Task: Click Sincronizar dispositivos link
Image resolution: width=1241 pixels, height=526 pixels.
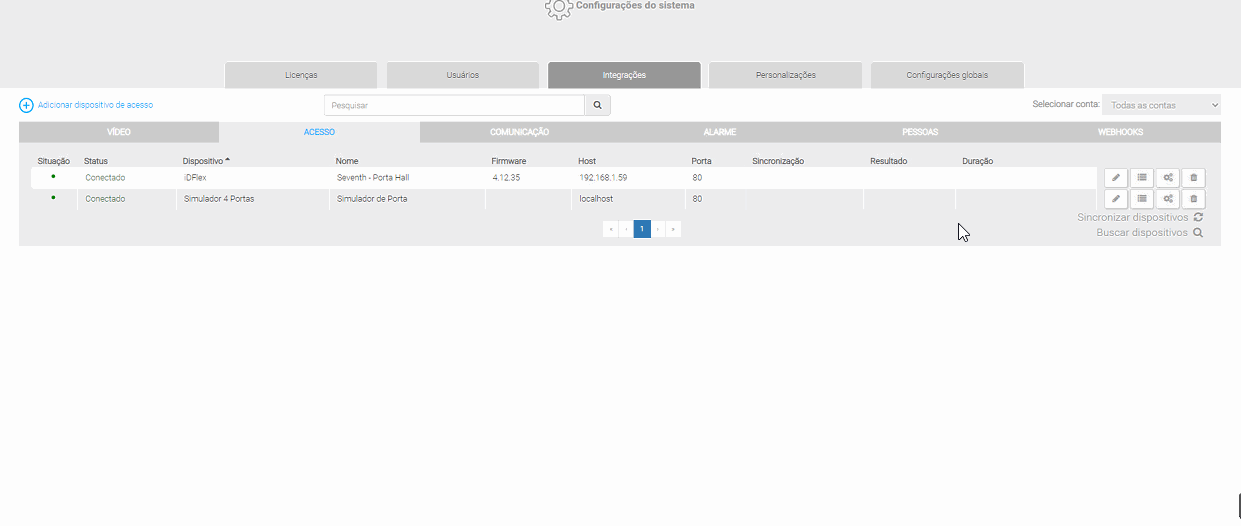Action: click(1133, 217)
